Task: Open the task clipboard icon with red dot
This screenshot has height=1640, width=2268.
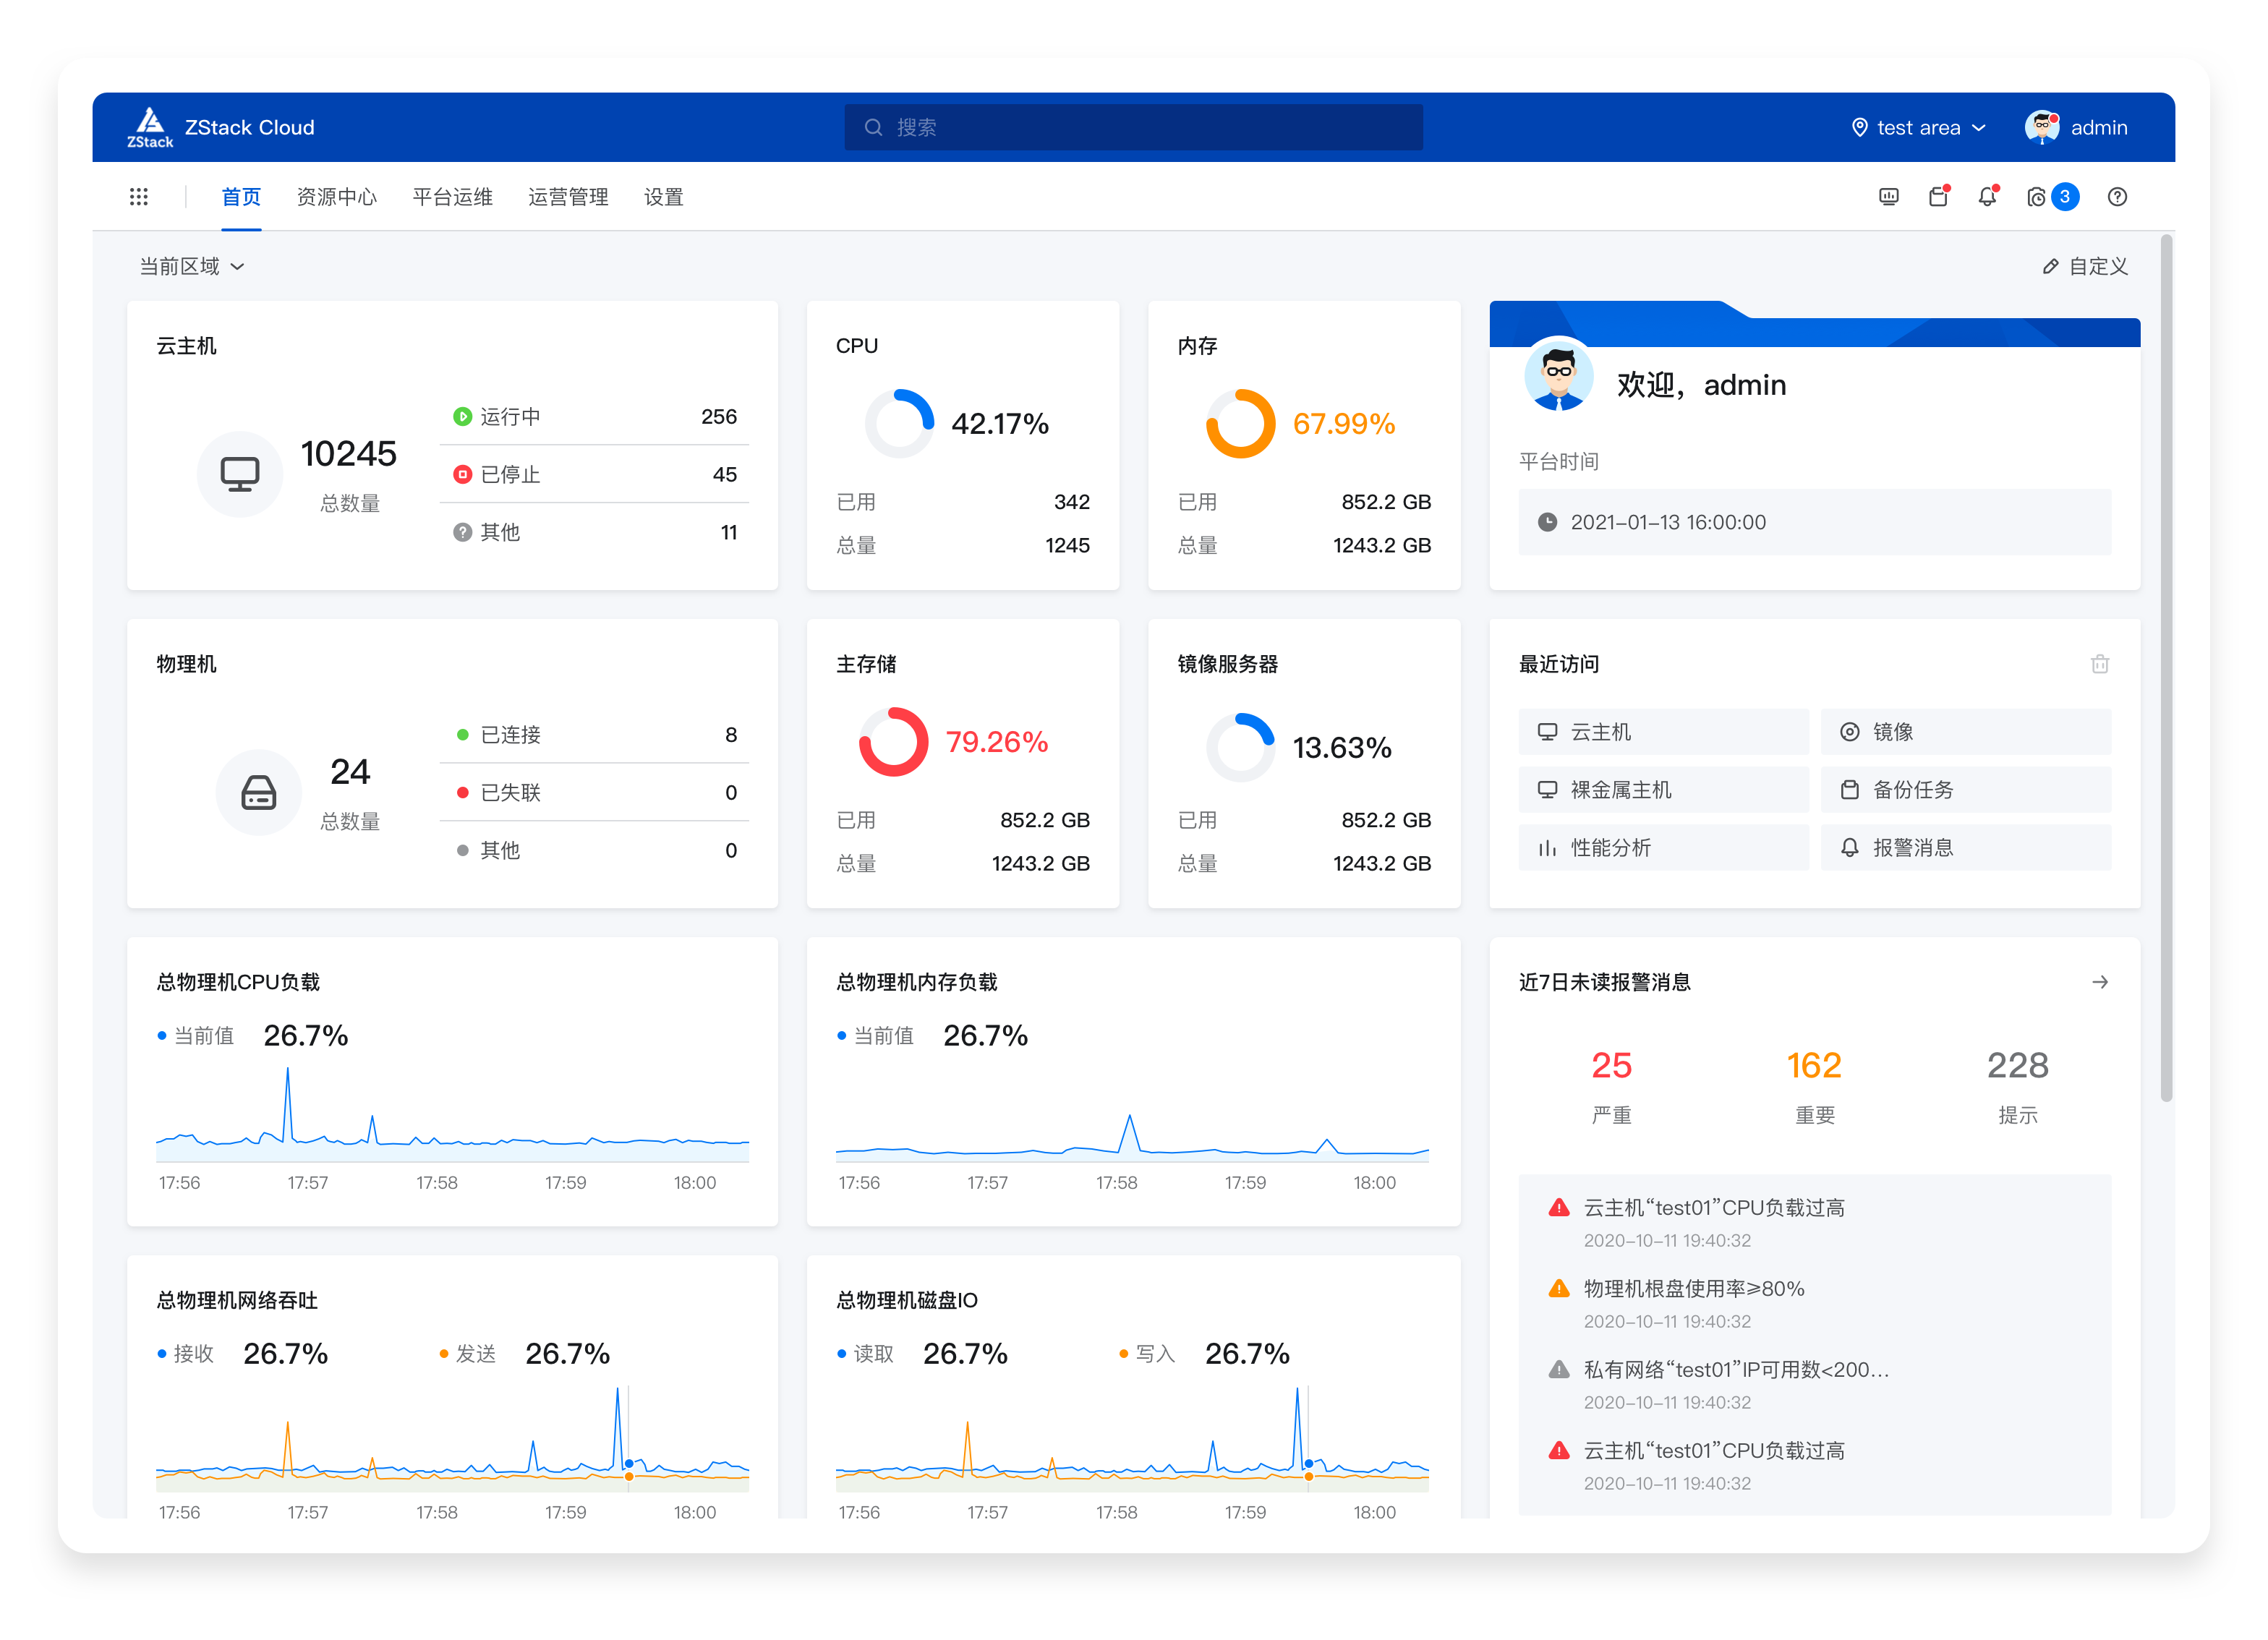Action: coord(1938,197)
